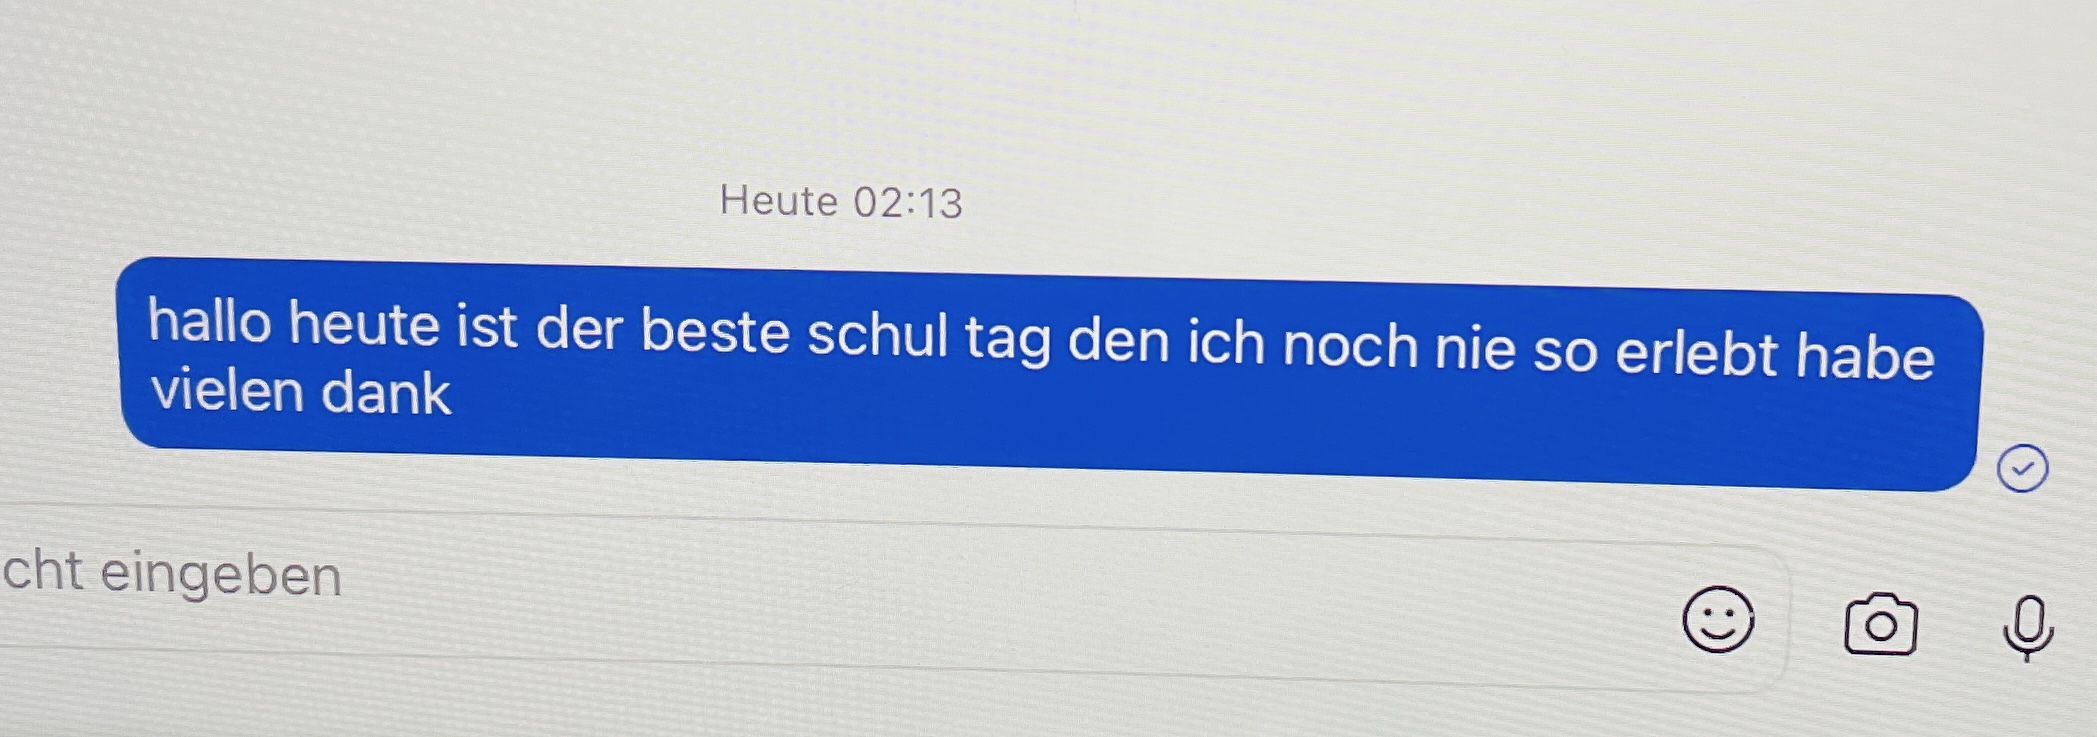Start voice recording with microphone icon
This screenshot has width=2097, height=737.
coord(2028,629)
